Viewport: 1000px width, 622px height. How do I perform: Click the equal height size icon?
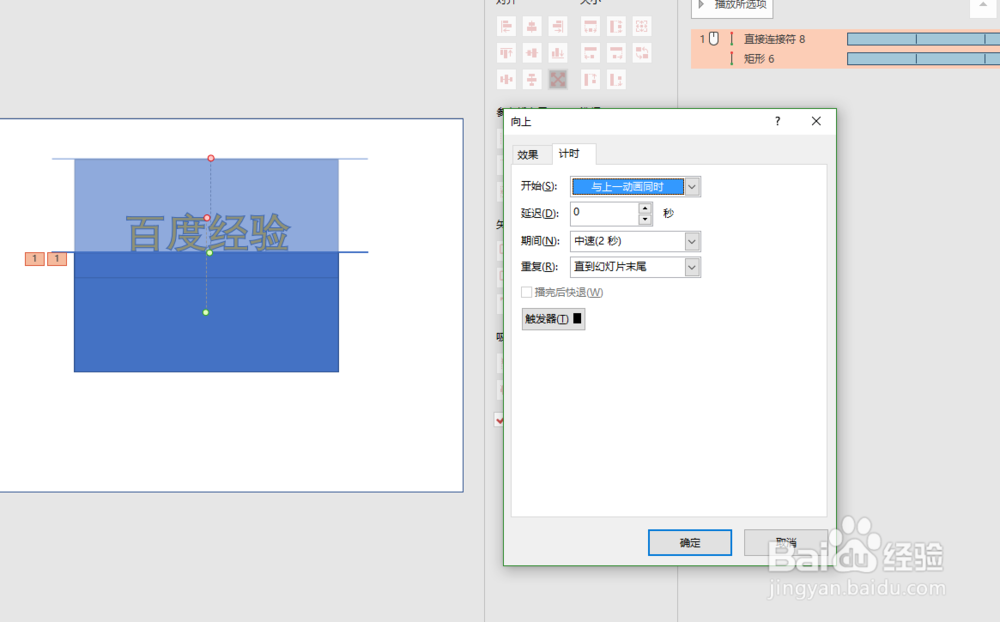coord(616,26)
